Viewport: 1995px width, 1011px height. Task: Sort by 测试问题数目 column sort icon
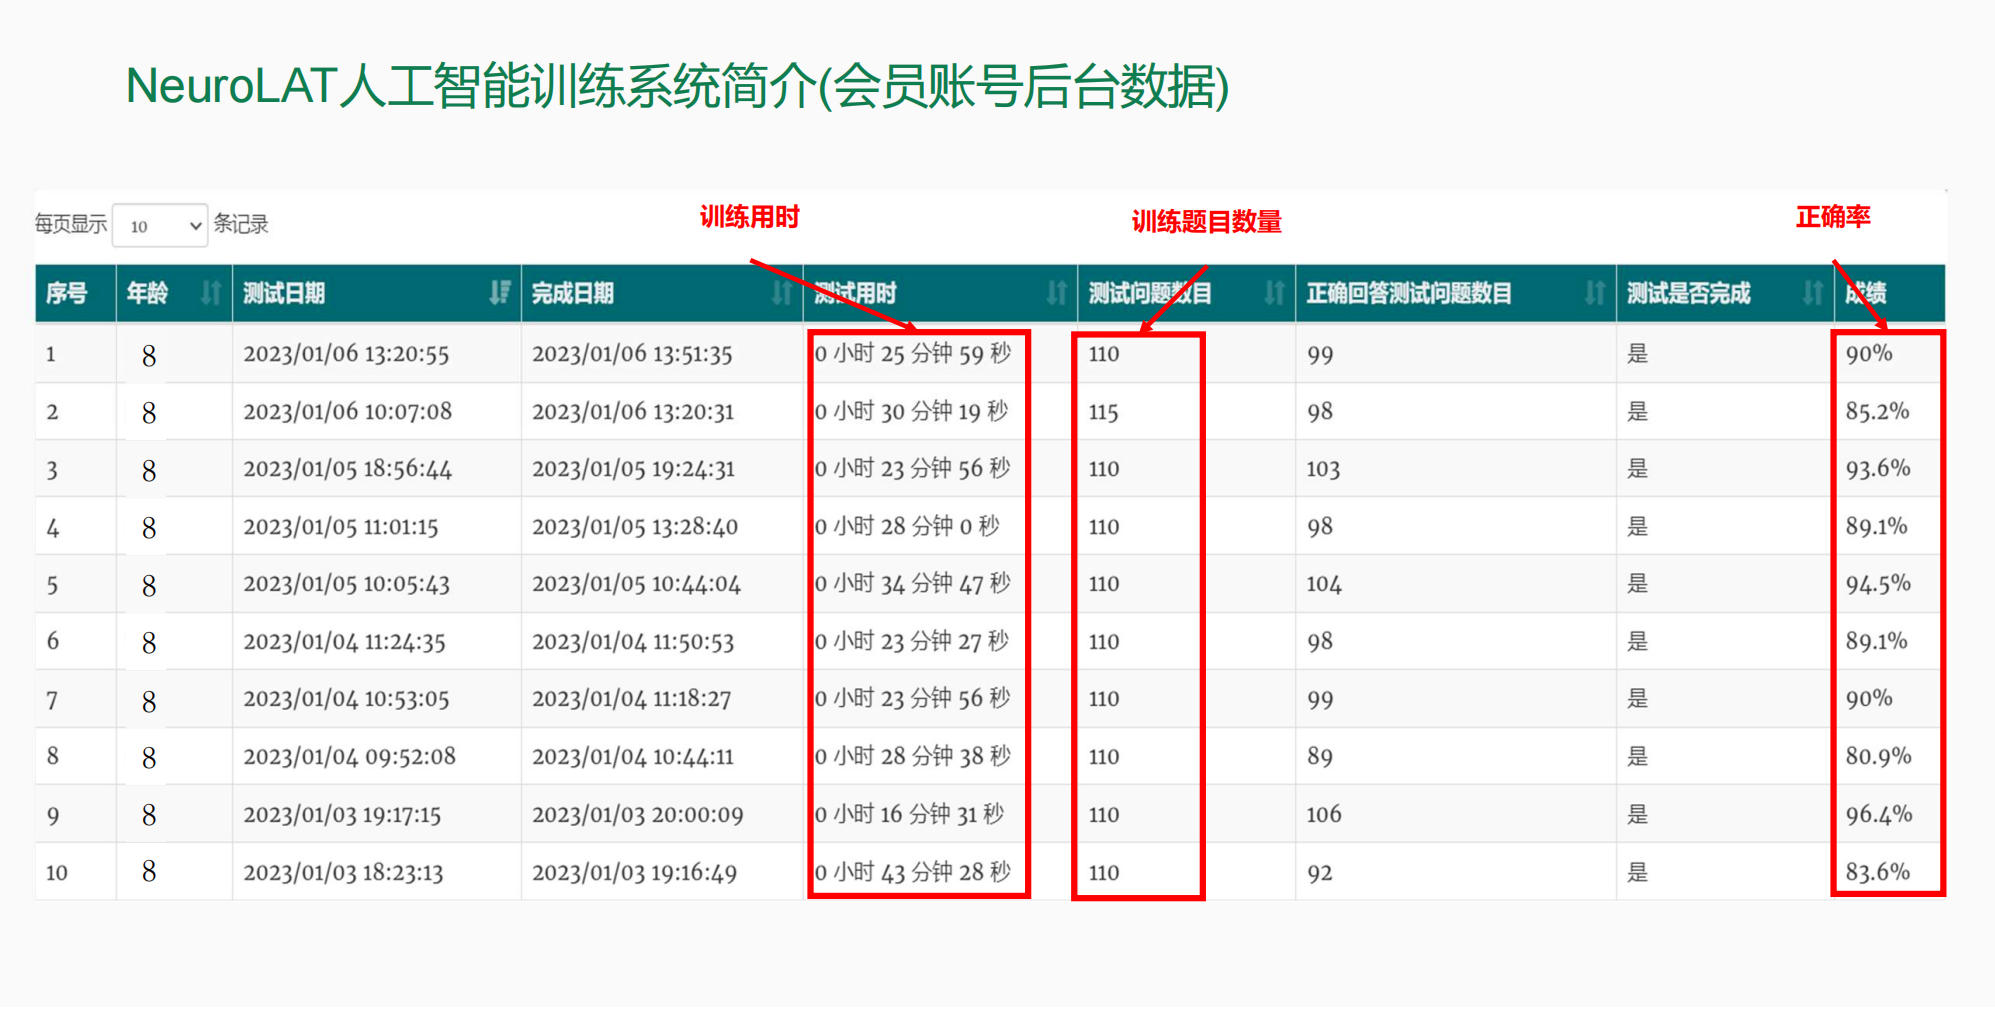pyautogui.click(x=1274, y=293)
